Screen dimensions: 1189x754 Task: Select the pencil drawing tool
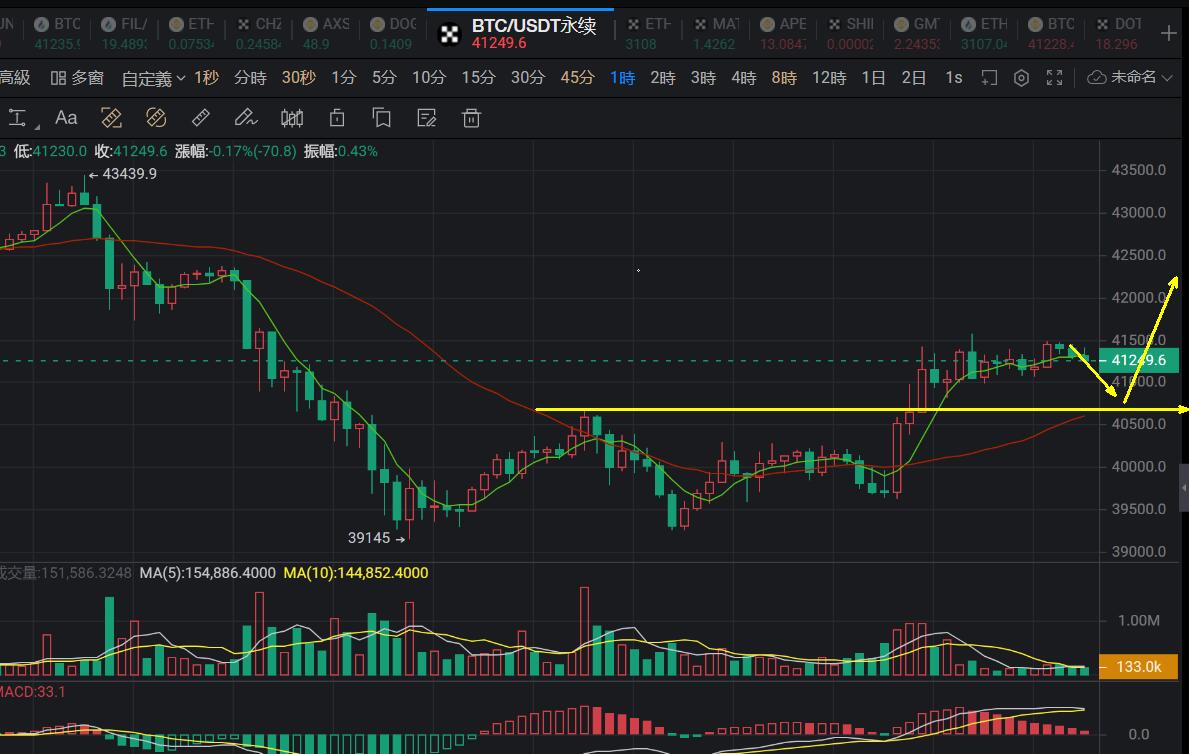pyautogui.click(x=246, y=118)
